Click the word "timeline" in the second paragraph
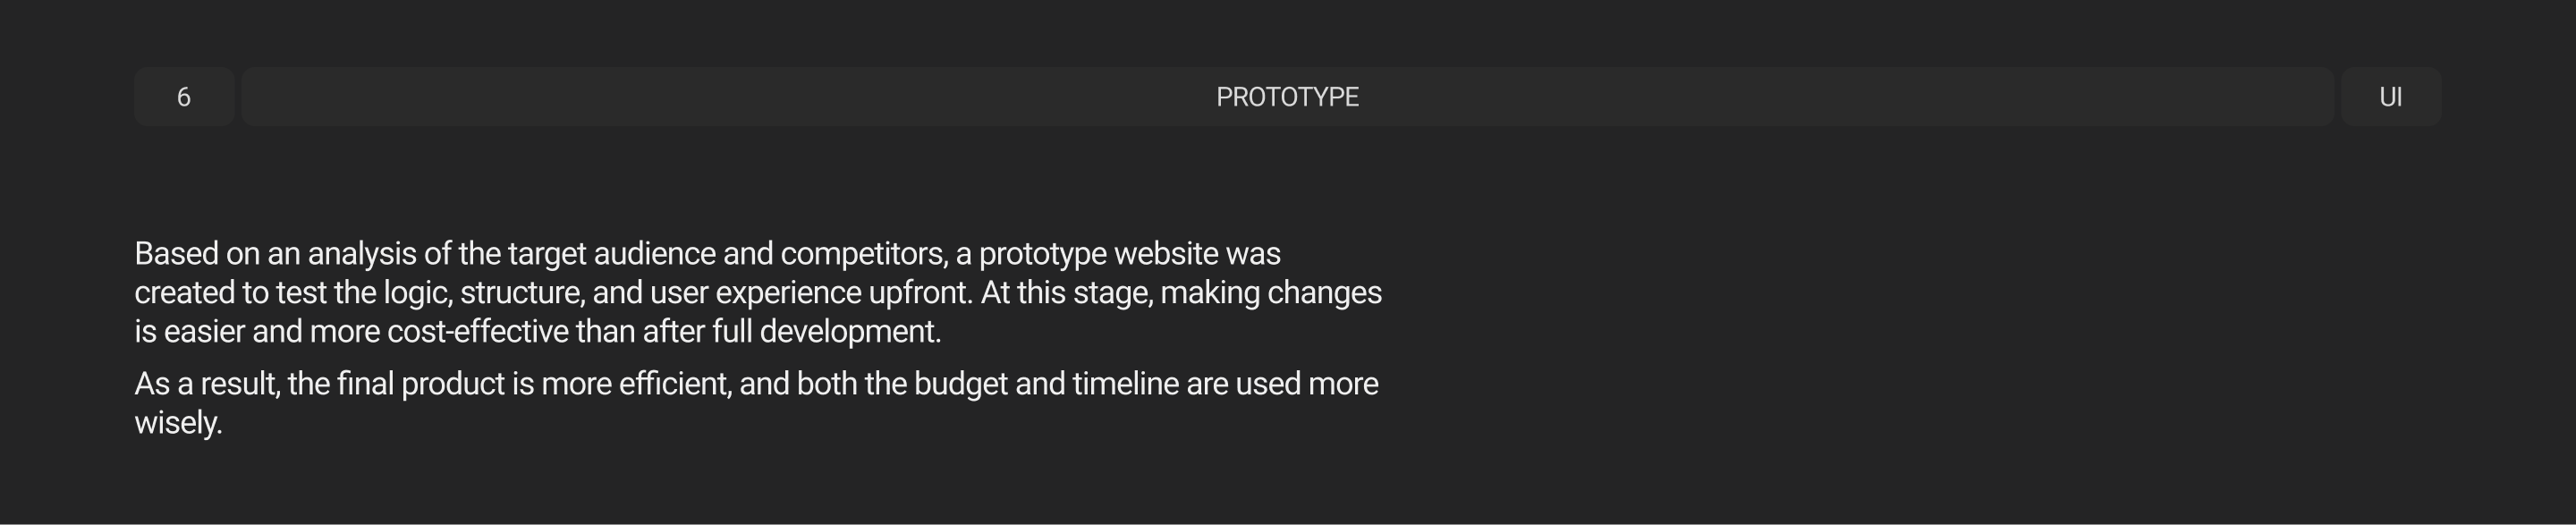2576x525 pixels. pyautogui.click(x=1125, y=384)
